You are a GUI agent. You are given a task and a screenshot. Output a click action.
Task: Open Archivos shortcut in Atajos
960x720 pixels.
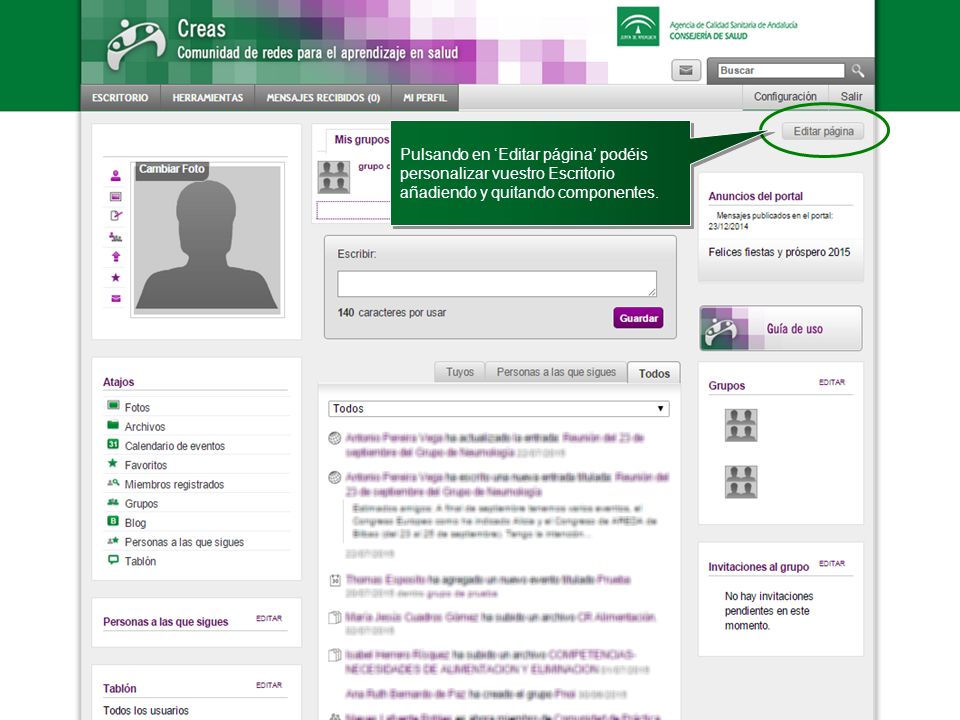tap(144, 427)
